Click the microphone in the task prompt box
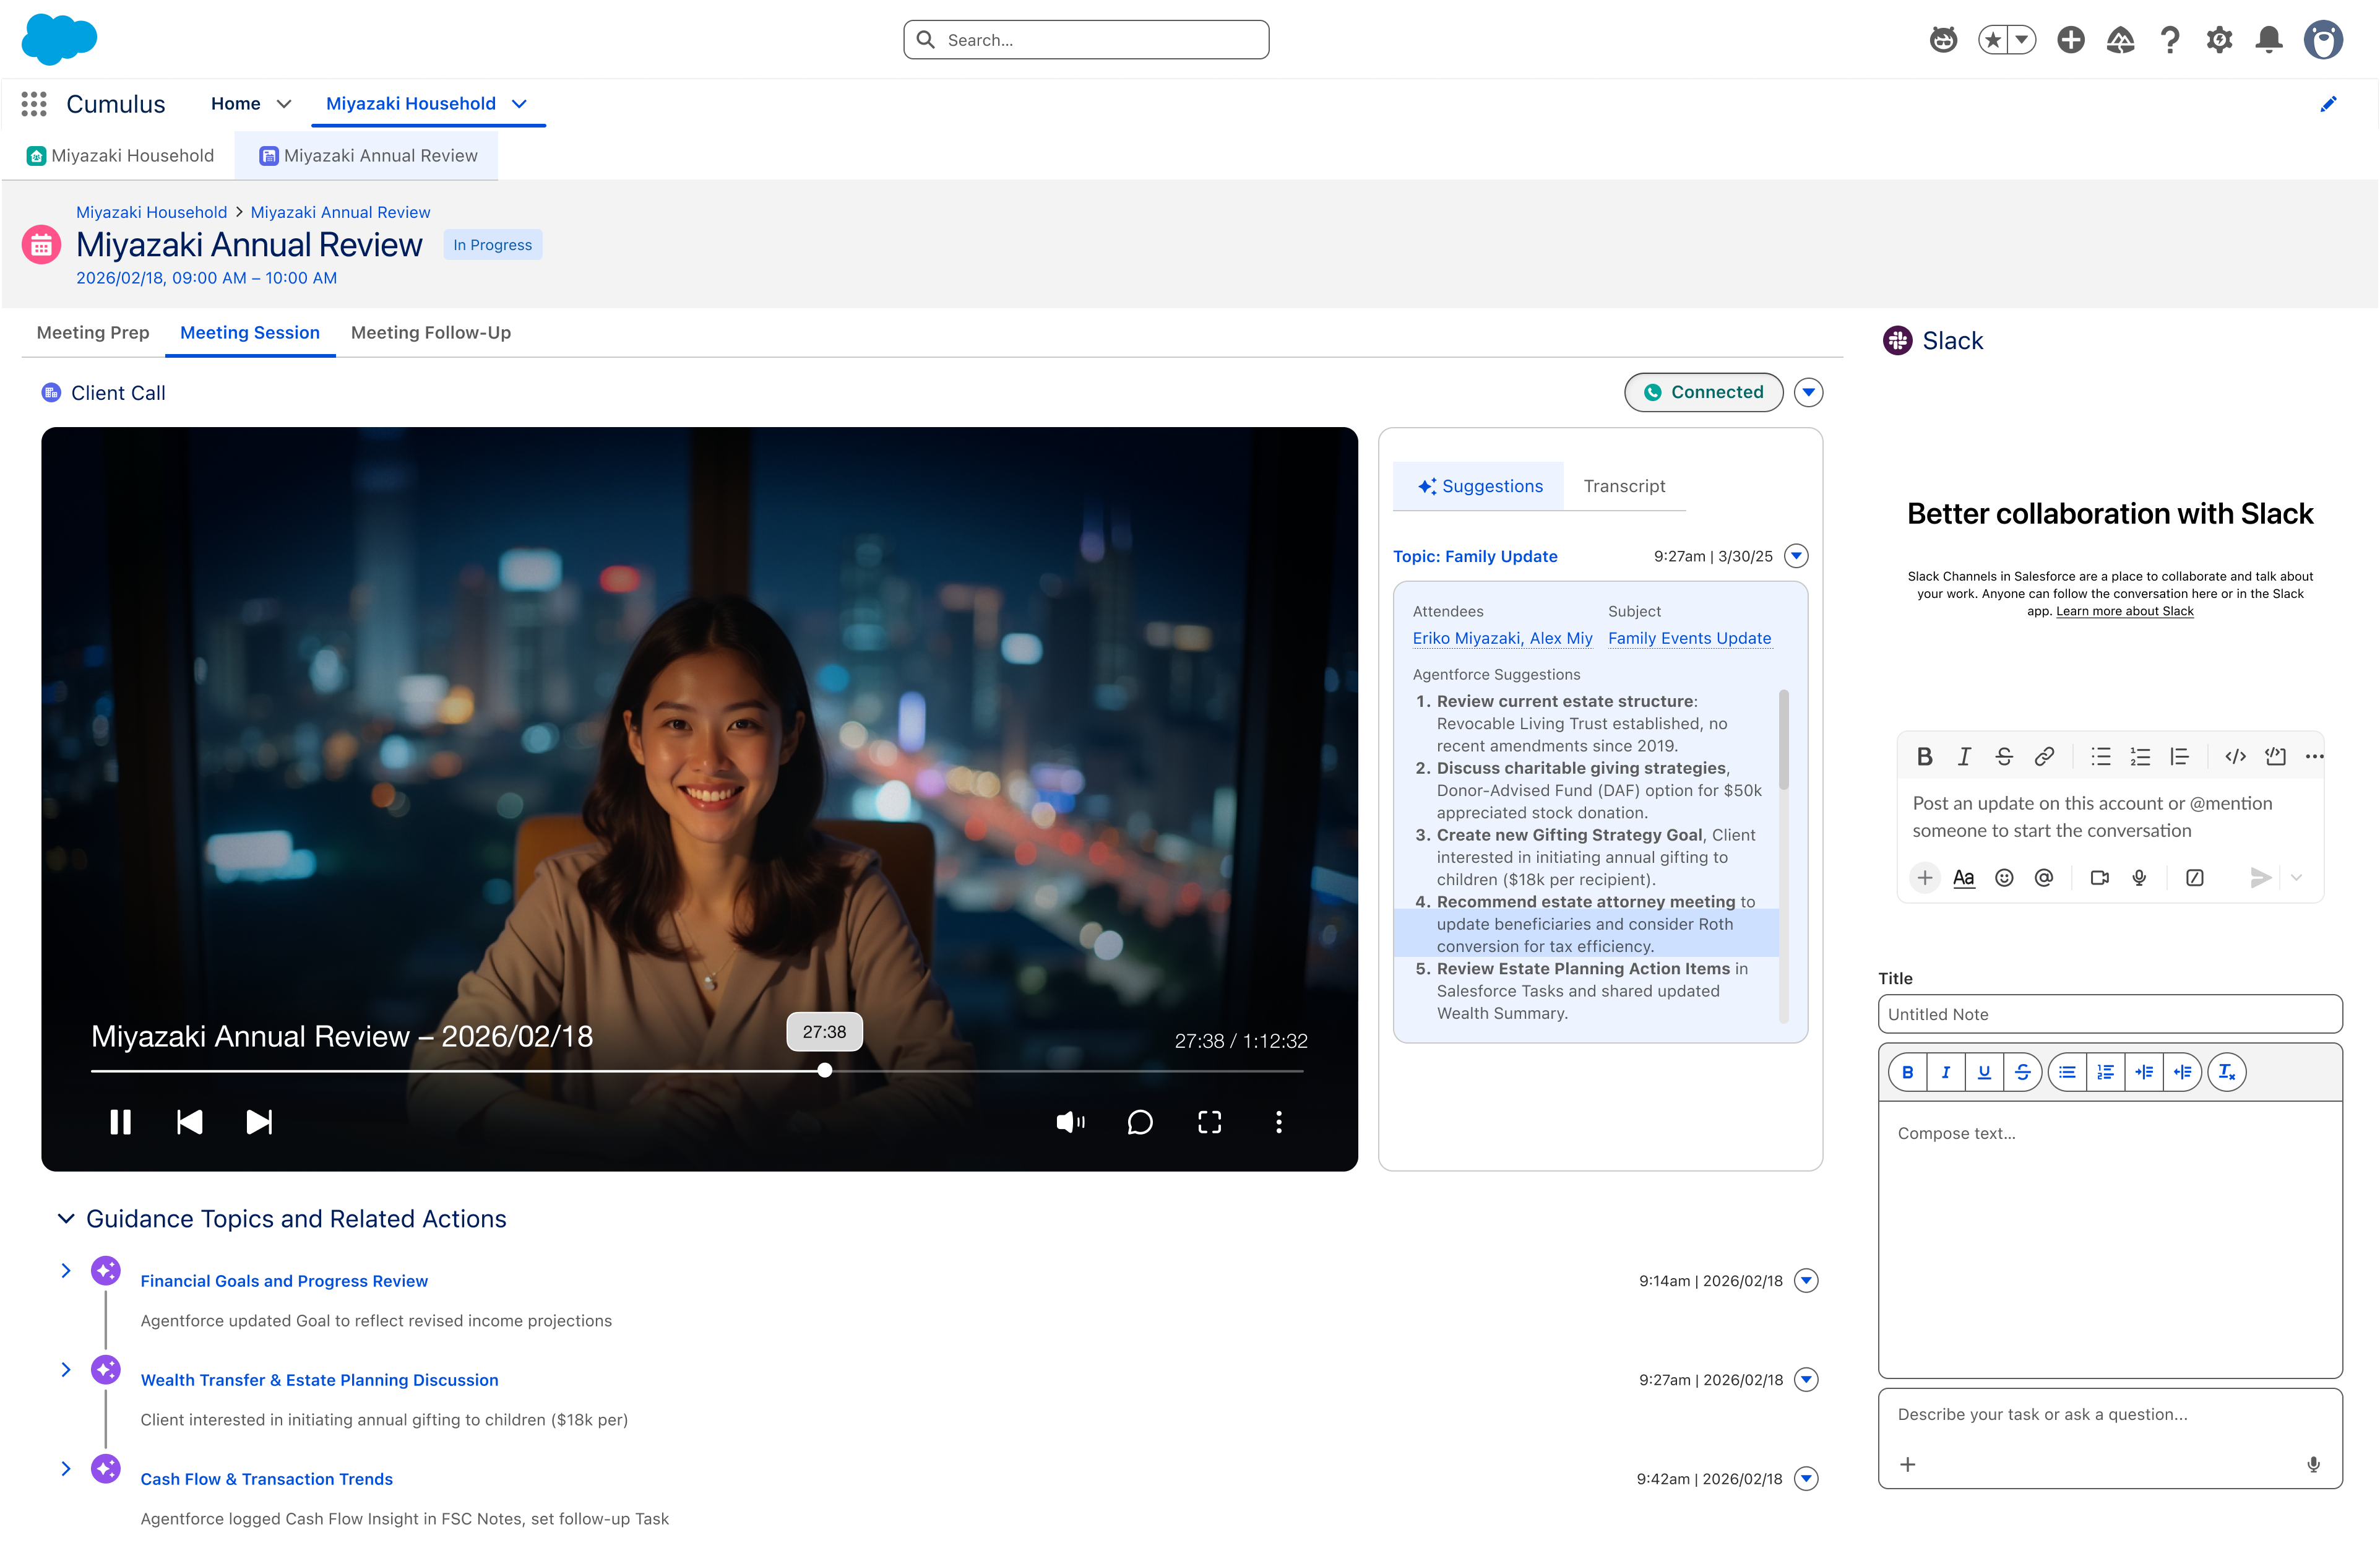This screenshot has width=2380, height=1566. tap(2313, 1464)
